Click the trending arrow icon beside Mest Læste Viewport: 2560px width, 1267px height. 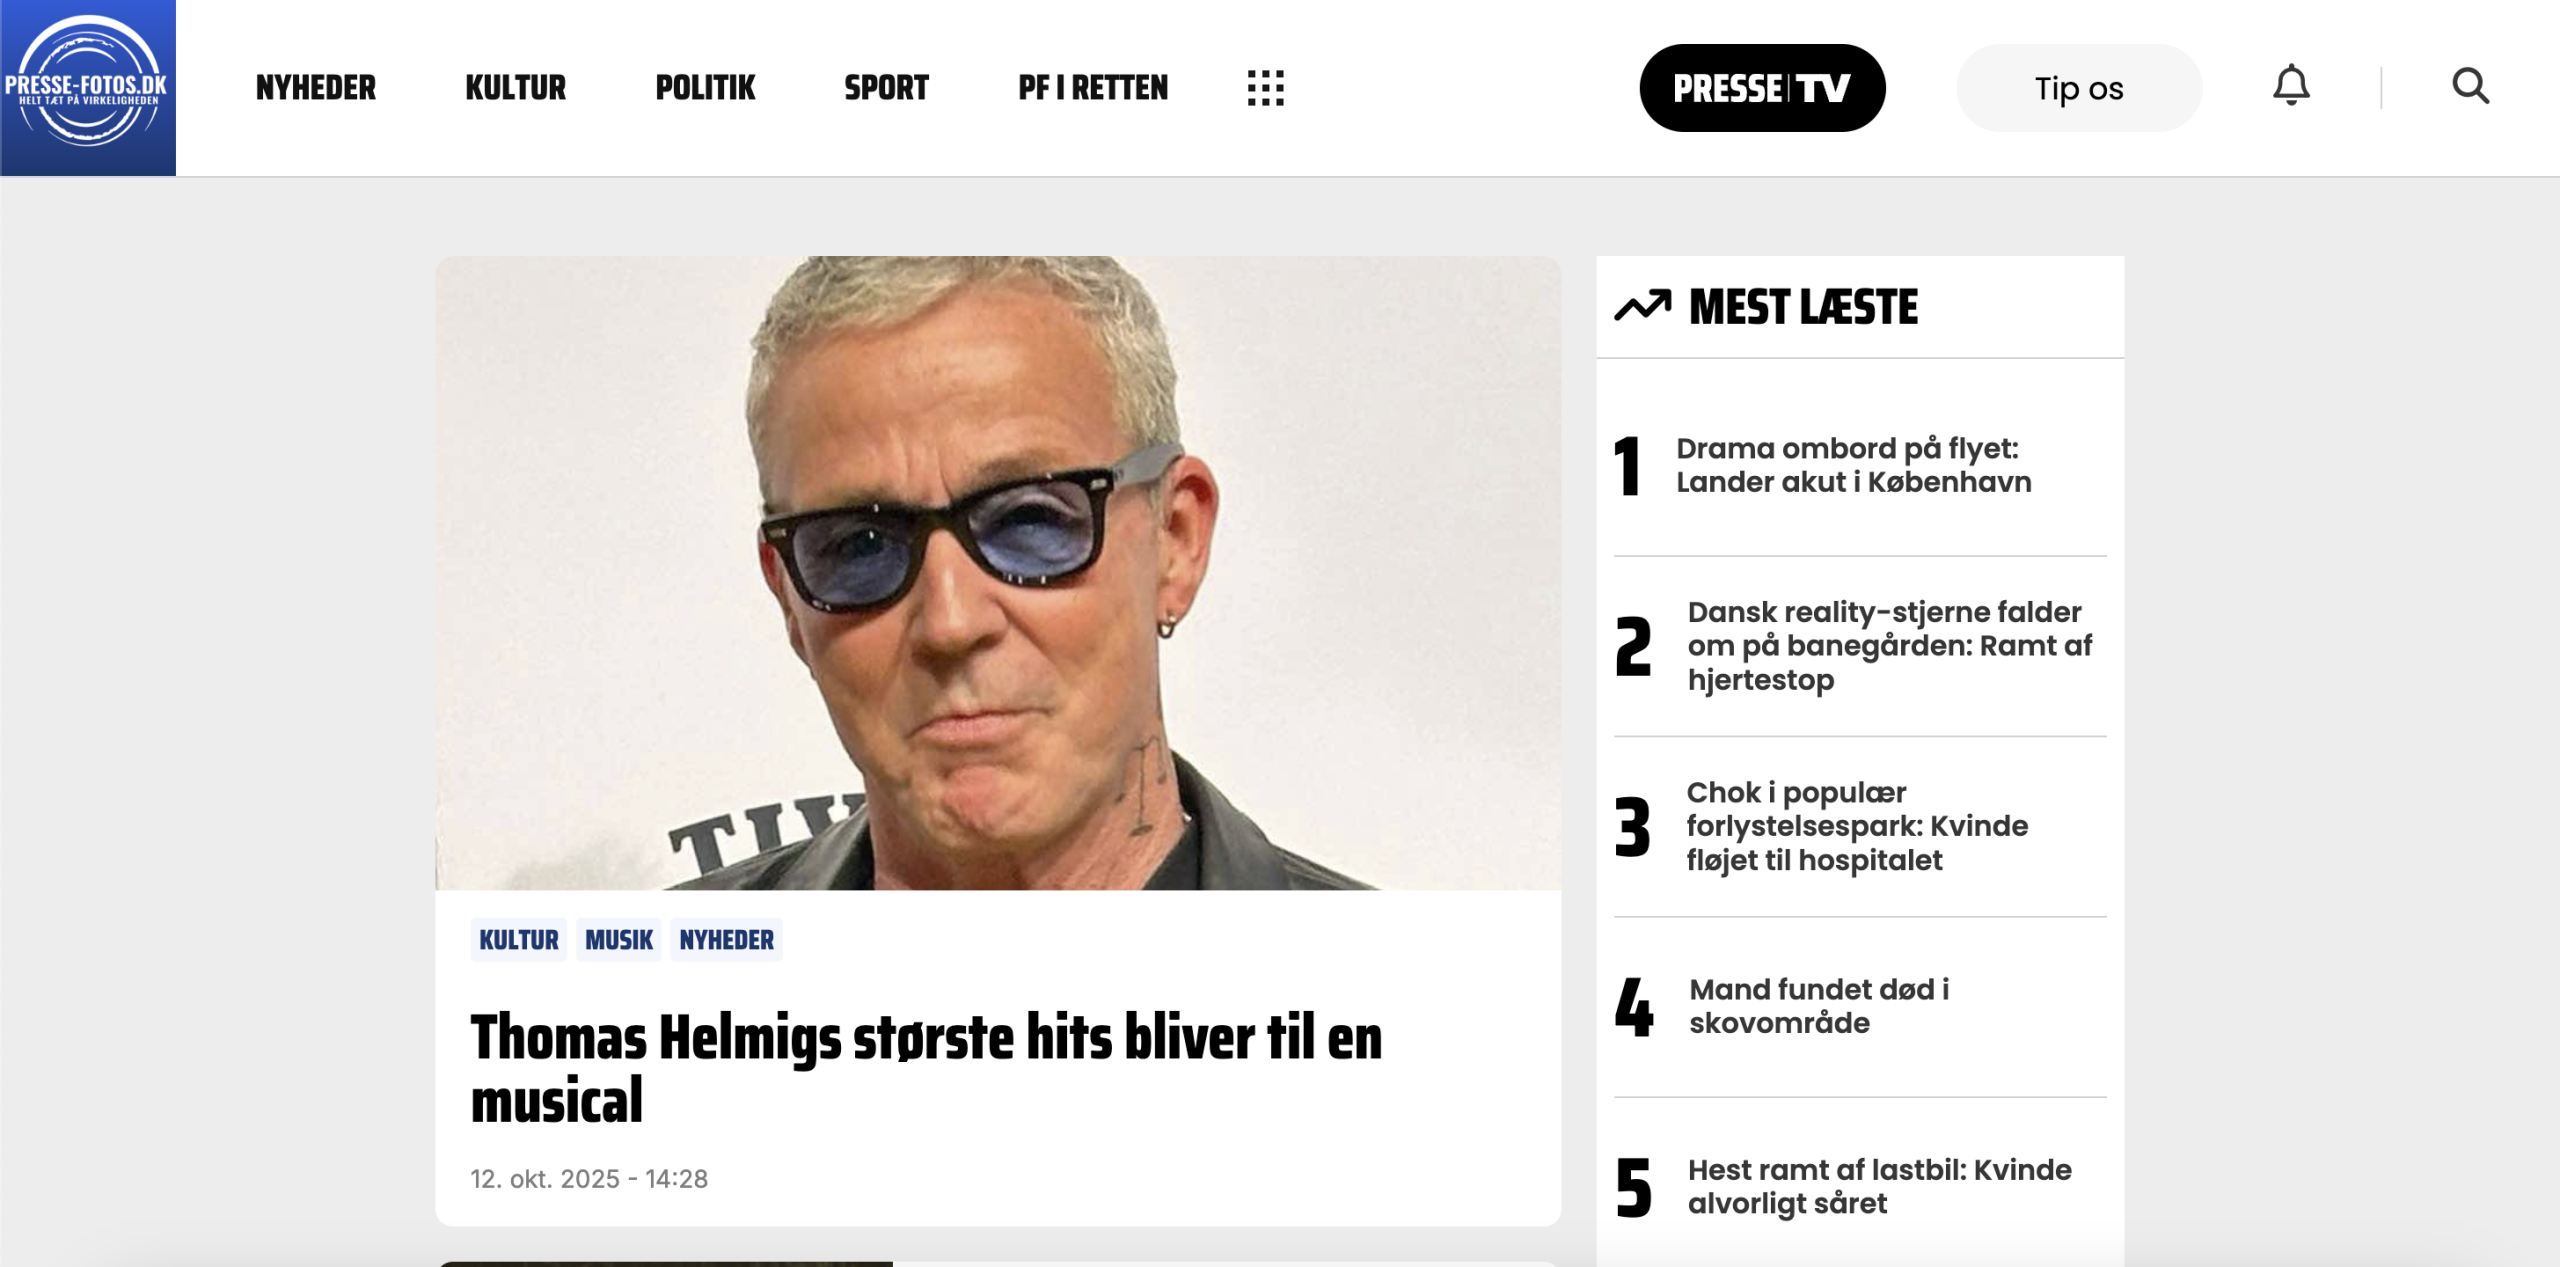click(x=1642, y=306)
